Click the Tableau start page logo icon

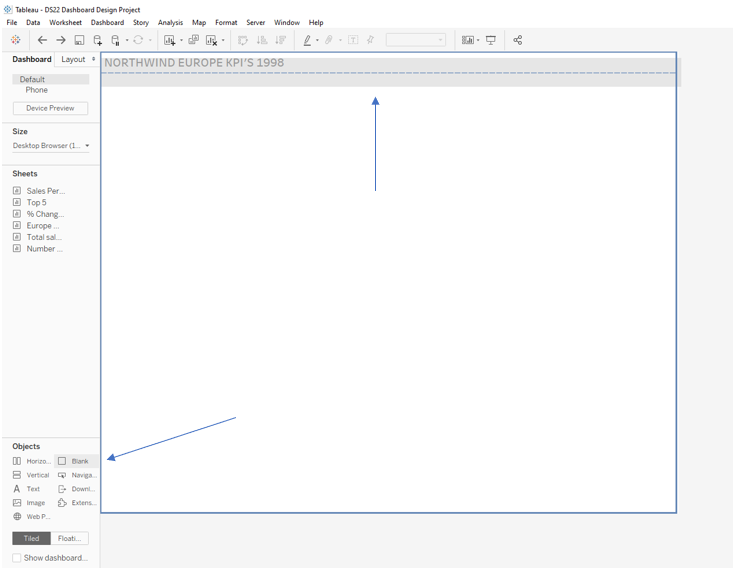15,40
